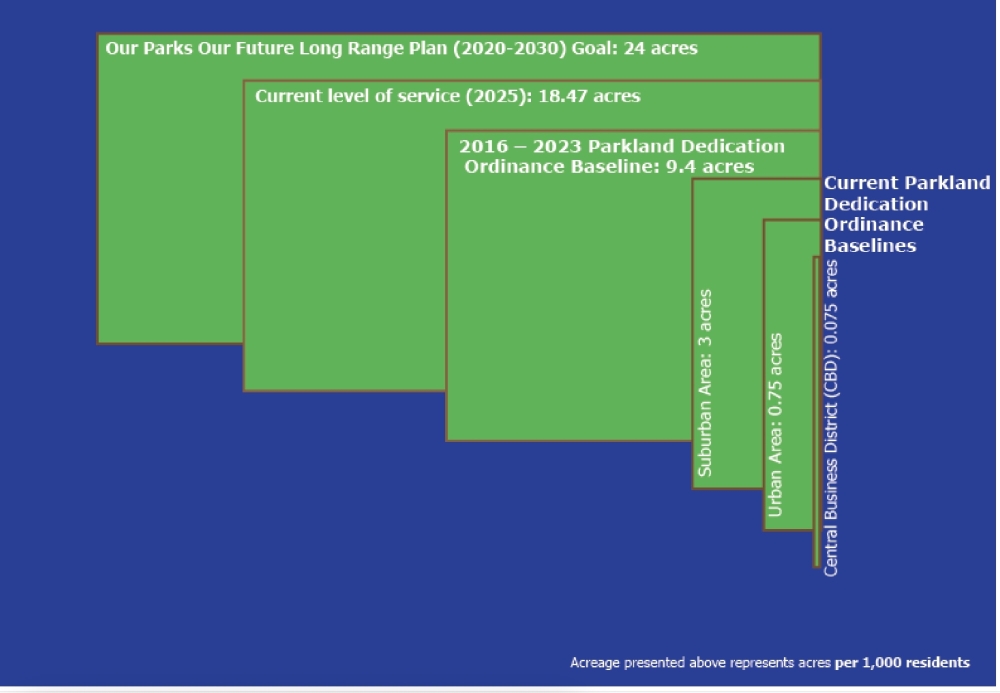Click the (2020-2030) date range text
1000x693 pixels.
(509, 48)
